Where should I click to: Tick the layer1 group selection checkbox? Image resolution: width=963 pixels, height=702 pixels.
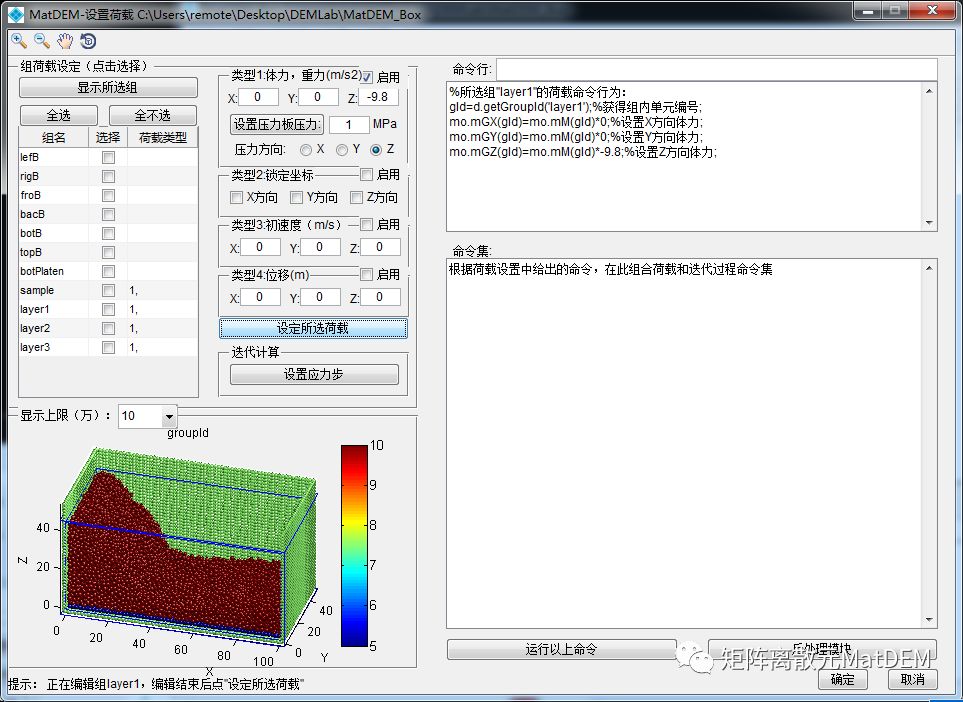tap(108, 310)
